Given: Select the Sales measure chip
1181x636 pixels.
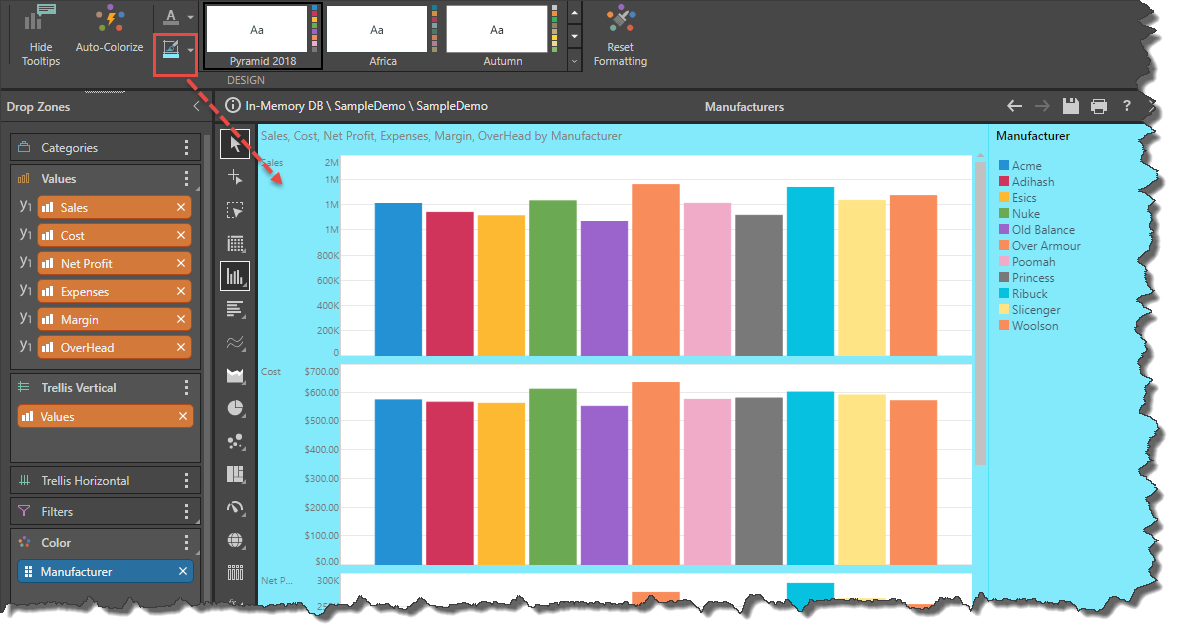Looking at the screenshot, I should click(x=113, y=207).
